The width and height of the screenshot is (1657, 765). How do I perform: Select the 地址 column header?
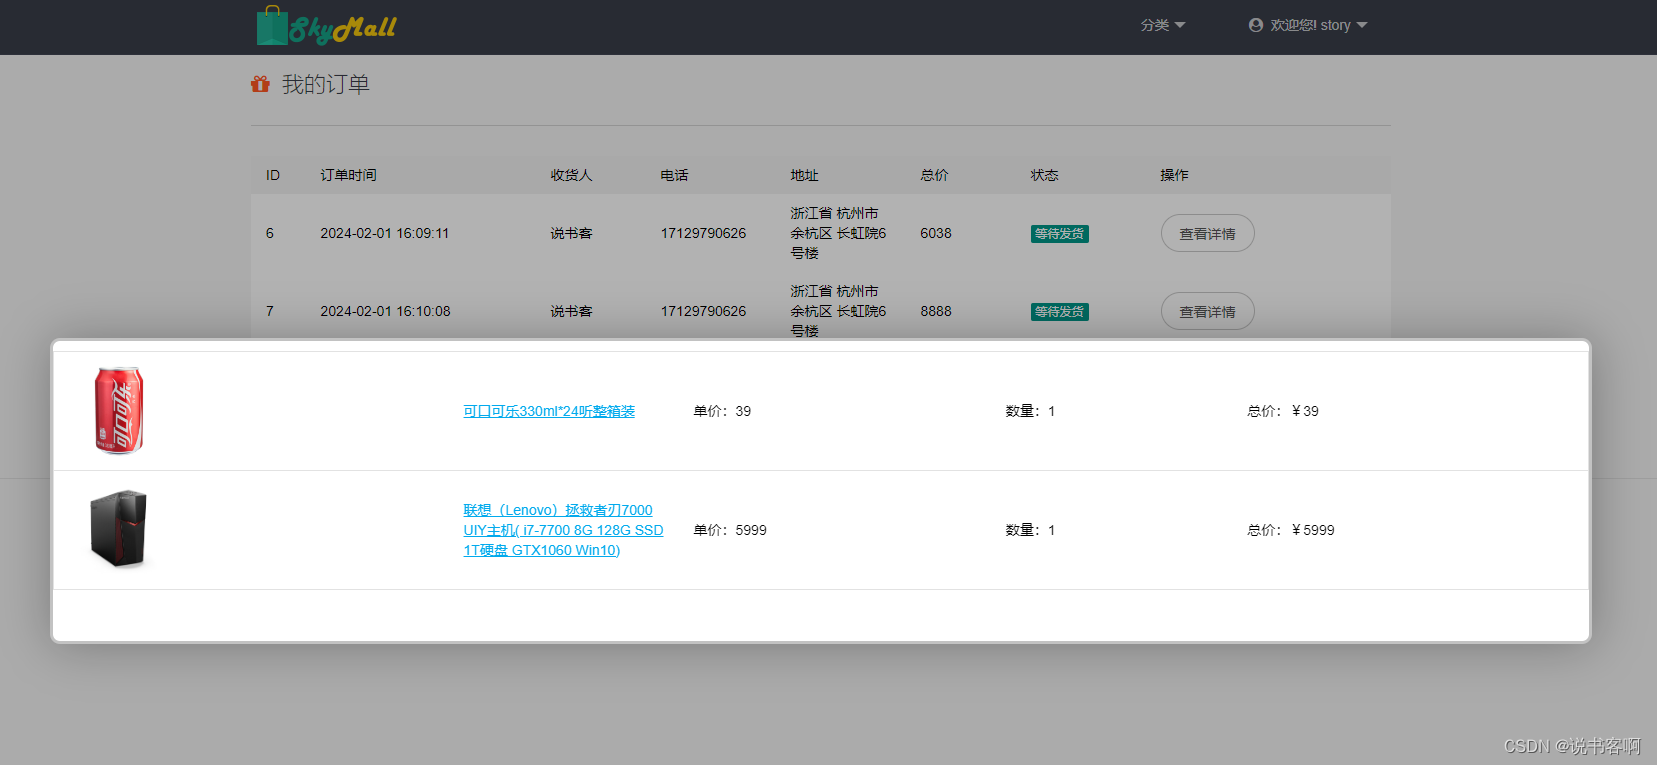point(804,175)
